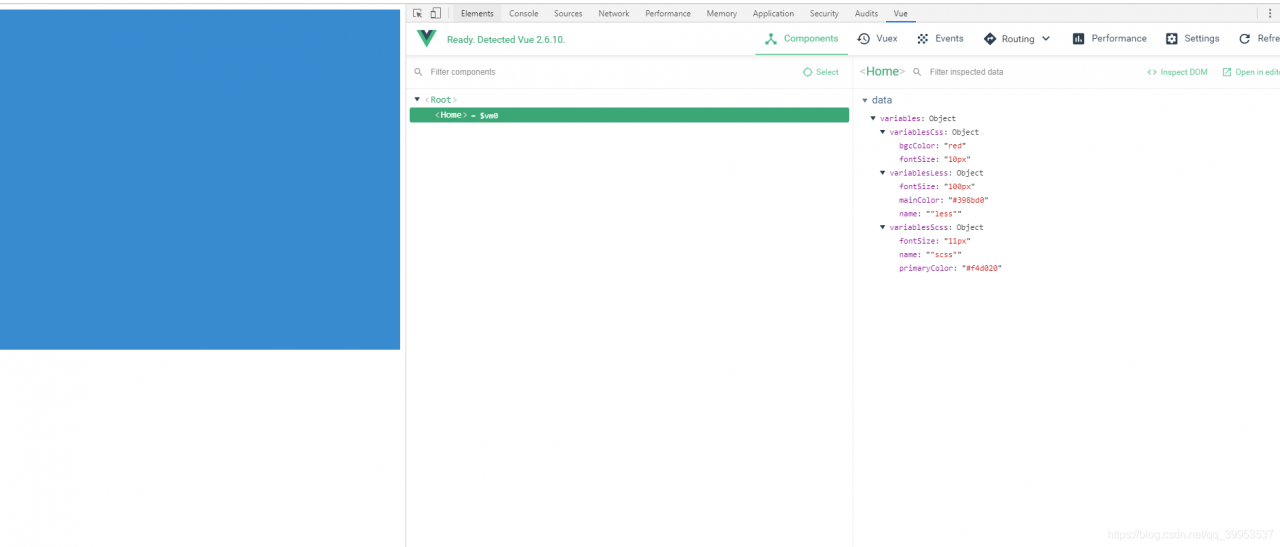Image resolution: width=1280 pixels, height=547 pixels.
Task: Switch to the Vuex tab
Action: pyautogui.click(x=877, y=39)
